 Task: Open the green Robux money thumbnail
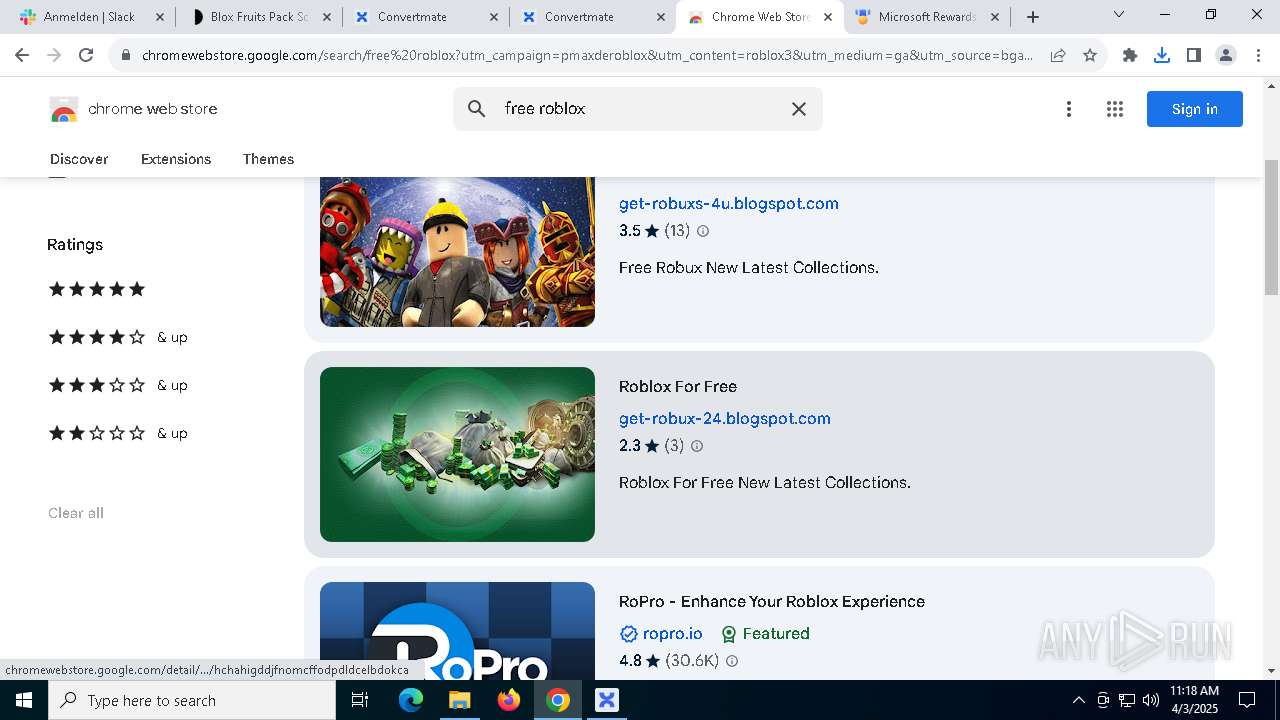coord(457,454)
